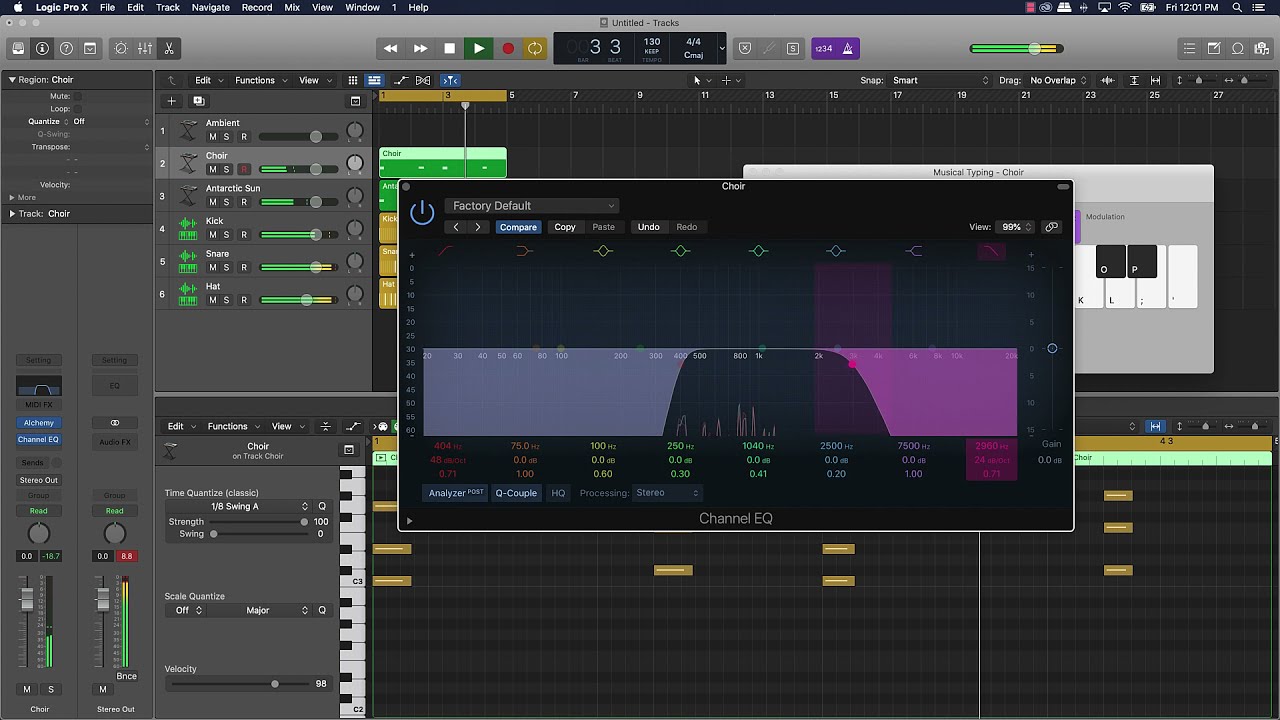Toggle the Solo S button in control bar
Screen dimensions: 1280x720
tap(793, 48)
